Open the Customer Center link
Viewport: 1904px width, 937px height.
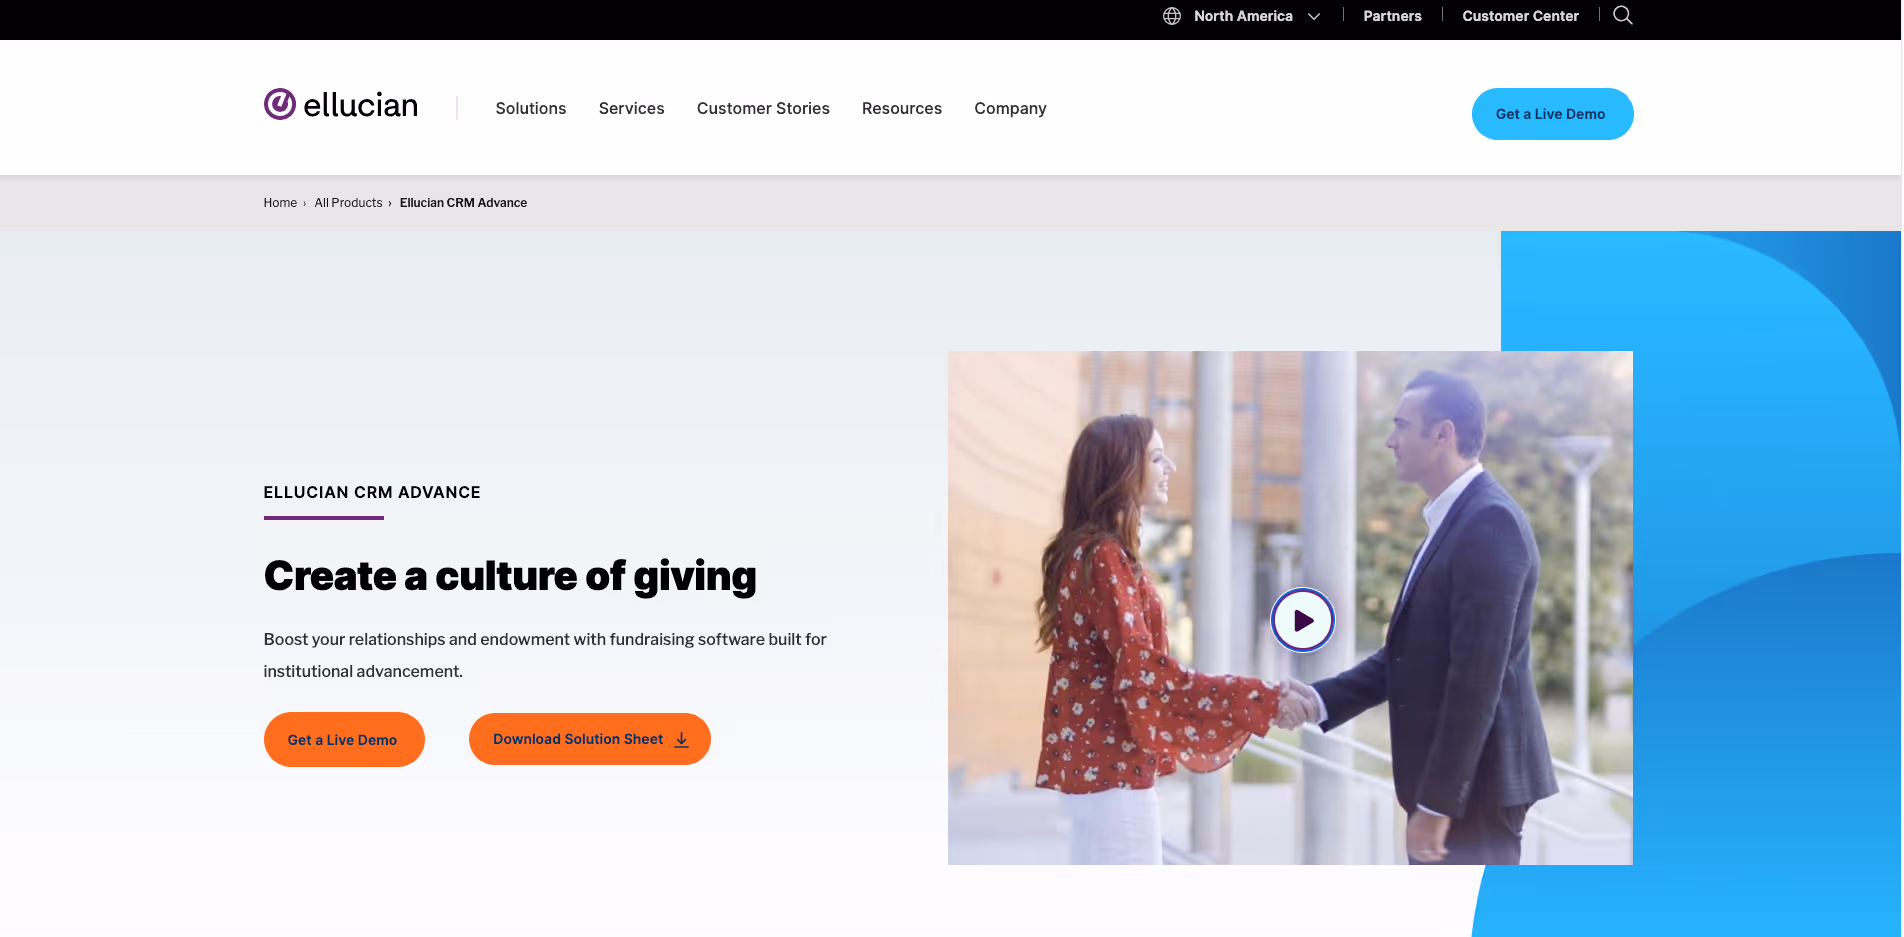tap(1520, 16)
